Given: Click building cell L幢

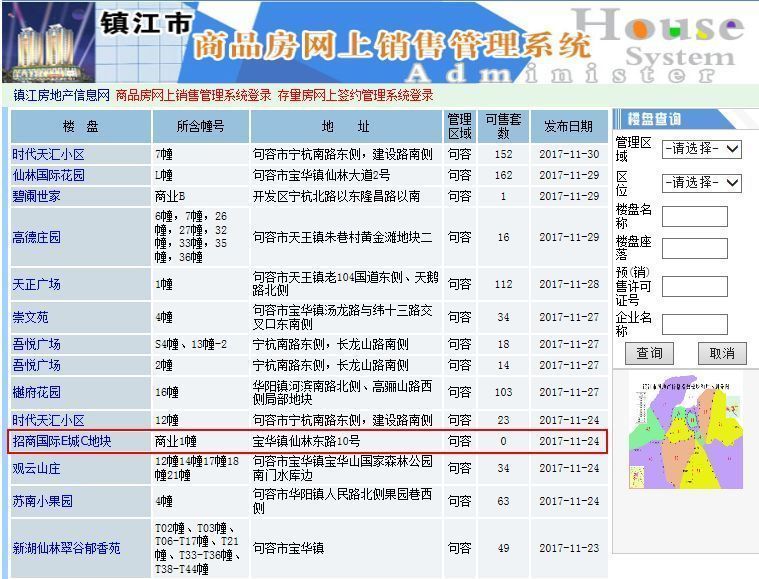Looking at the screenshot, I should (x=164, y=175).
